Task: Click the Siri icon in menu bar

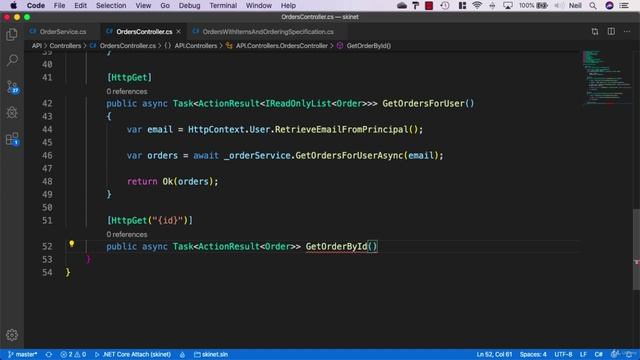Action: pos(609,5)
